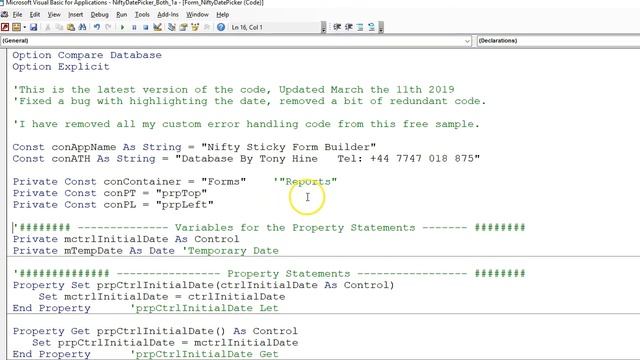Click the 'Private Const conContainer' line

point(175,182)
